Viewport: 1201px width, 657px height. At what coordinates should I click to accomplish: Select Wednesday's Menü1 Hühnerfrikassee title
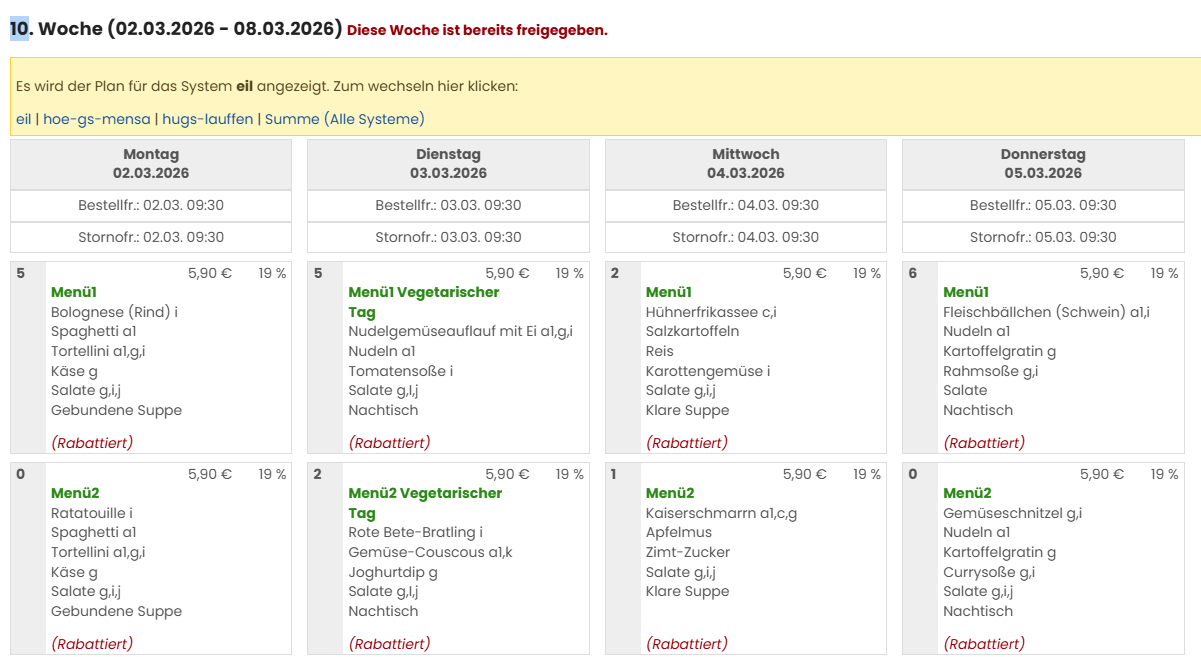[669, 292]
